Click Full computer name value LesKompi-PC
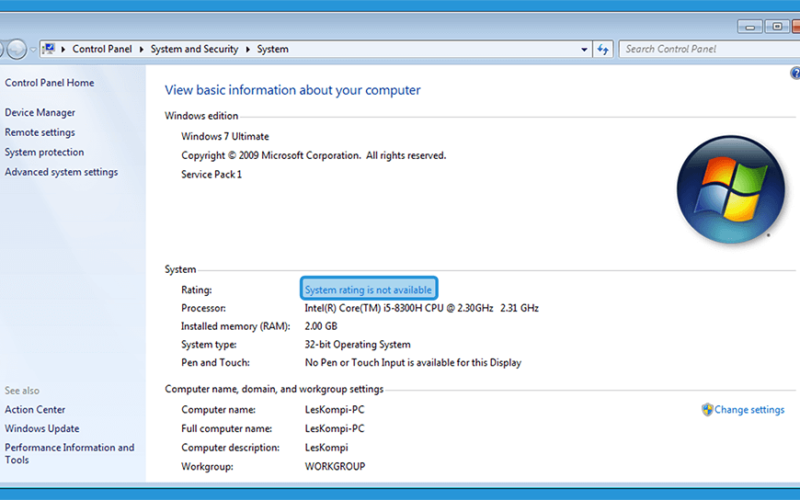 tap(335, 429)
